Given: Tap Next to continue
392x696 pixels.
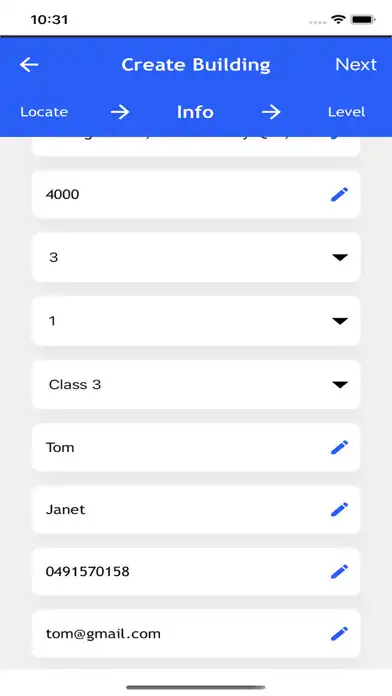Looking at the screenshot, I should tap(356, 65).
